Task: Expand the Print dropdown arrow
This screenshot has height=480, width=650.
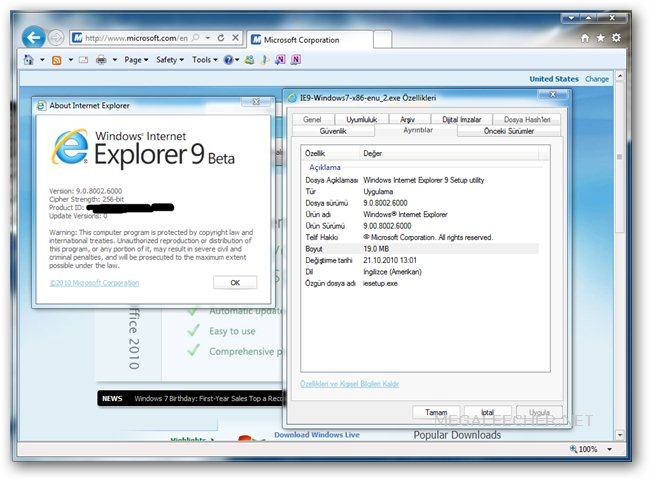Action: tap(115, 60)
